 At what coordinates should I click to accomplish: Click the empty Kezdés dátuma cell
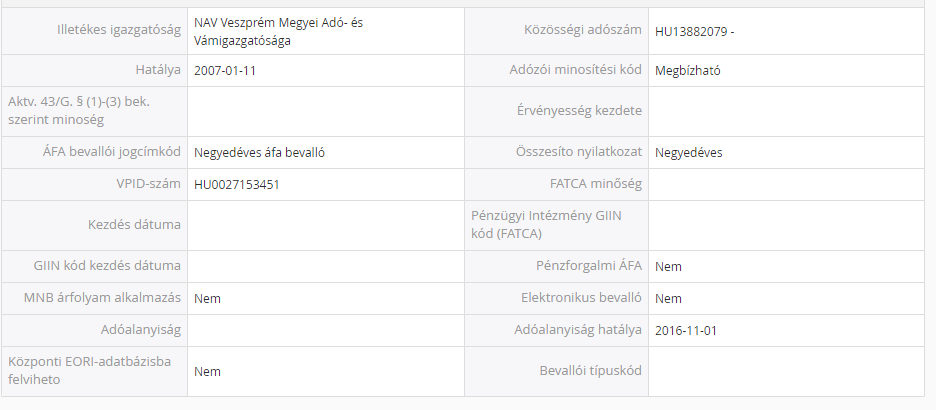325,226
